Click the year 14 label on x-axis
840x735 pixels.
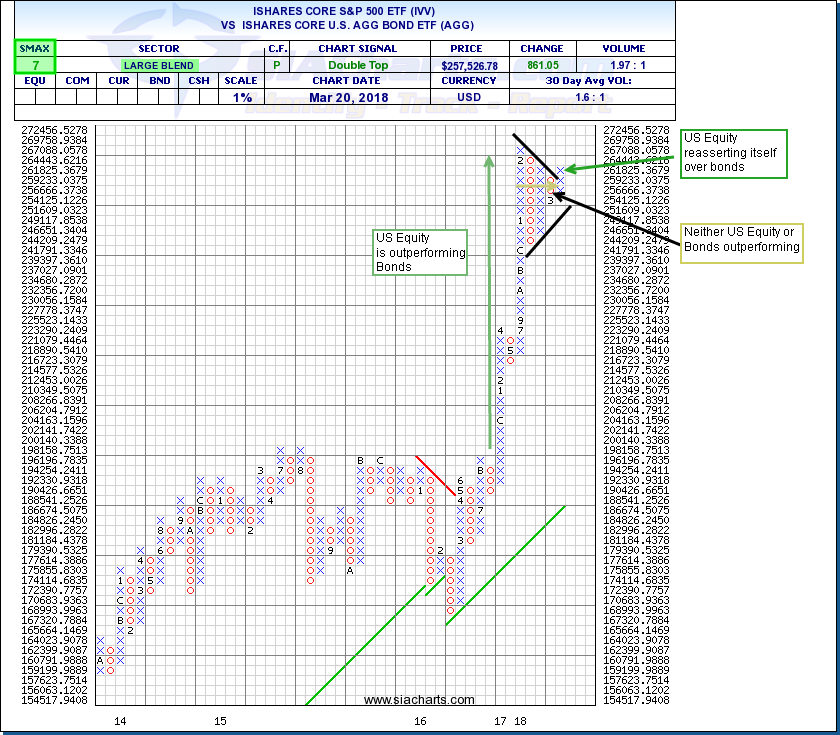(x=120, y=720)
